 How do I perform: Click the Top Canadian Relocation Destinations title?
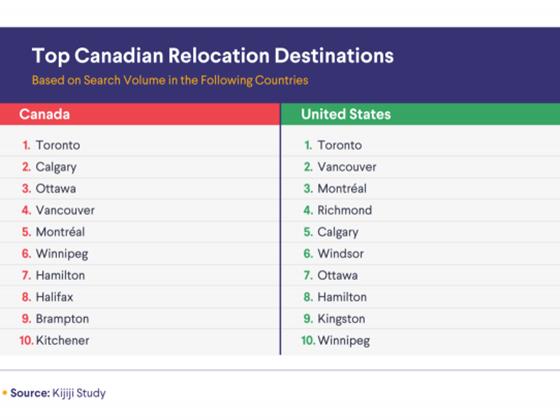[x=213, y=56]
